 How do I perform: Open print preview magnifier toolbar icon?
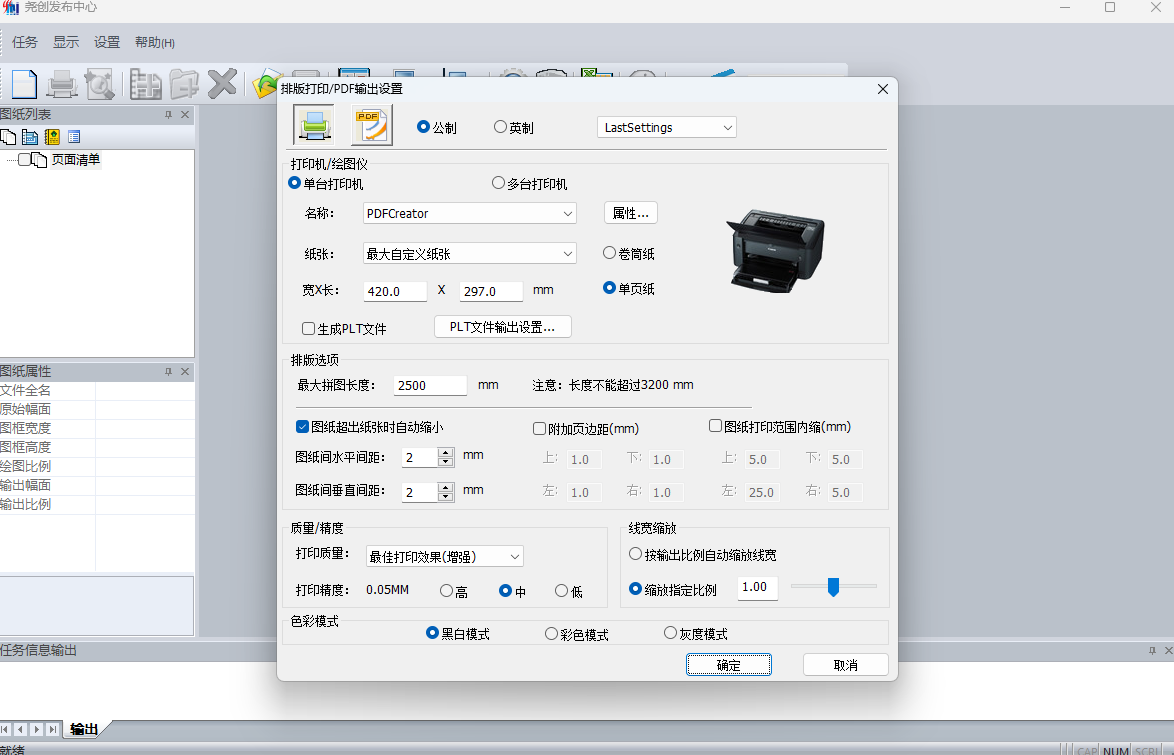click(x=100, y=84)
